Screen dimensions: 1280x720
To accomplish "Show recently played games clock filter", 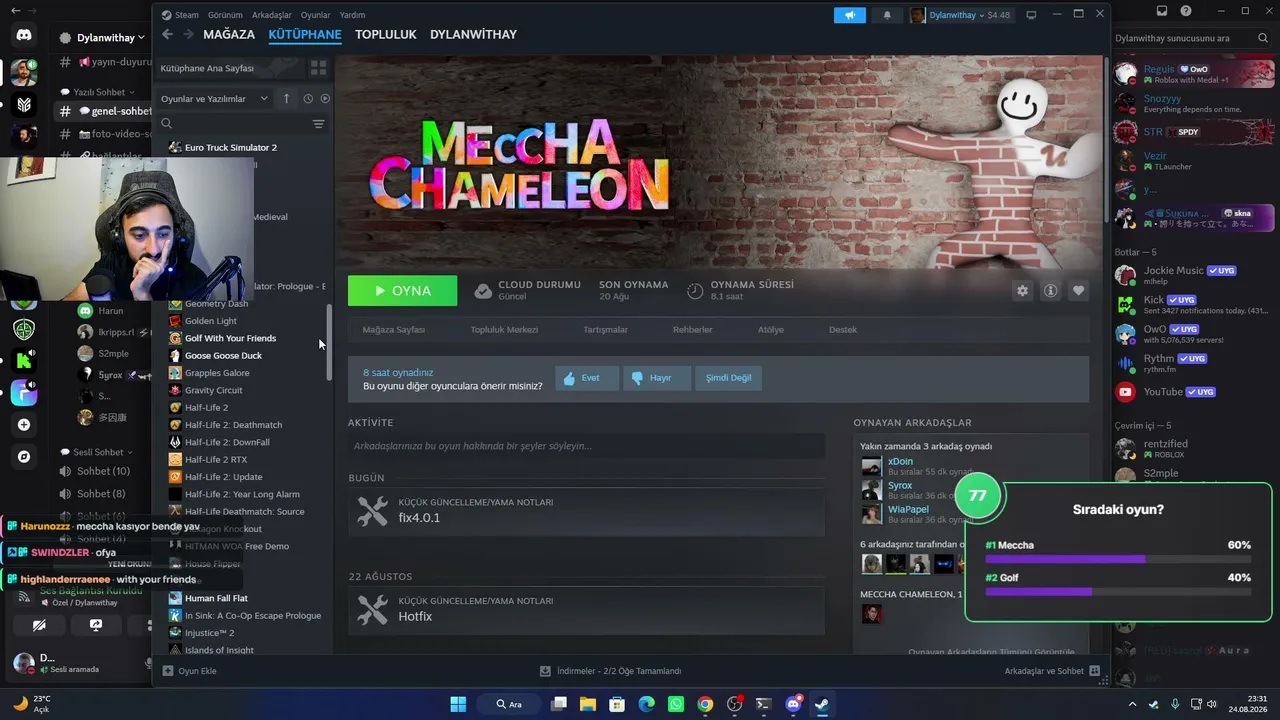I will (308, 98).
